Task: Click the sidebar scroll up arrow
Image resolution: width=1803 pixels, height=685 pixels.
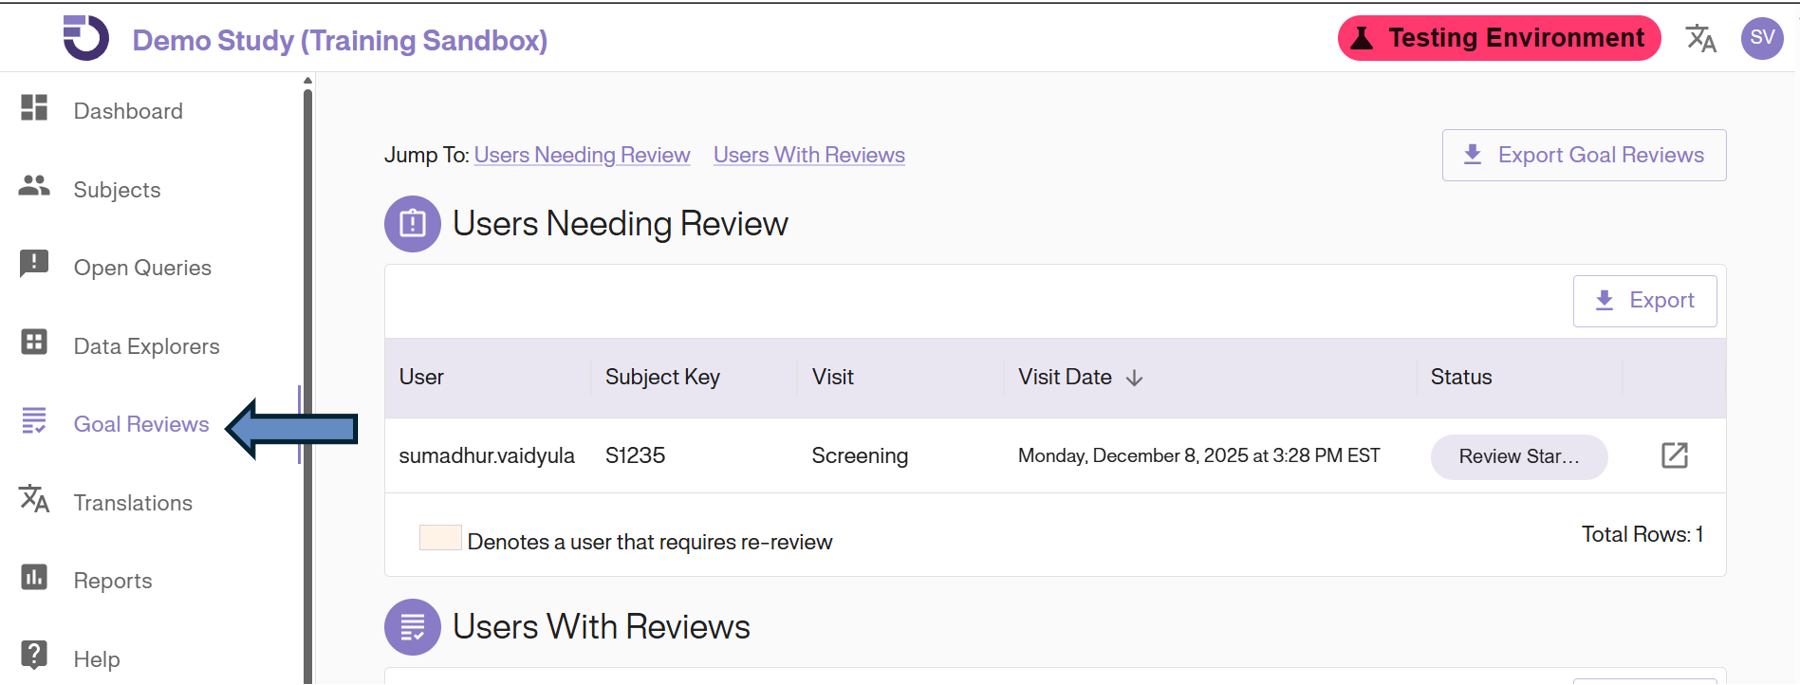Action: 307,81
